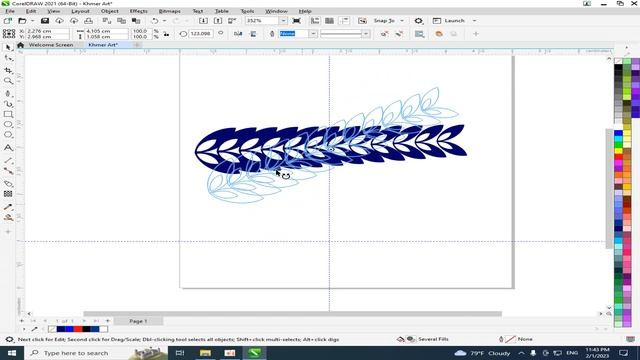Select the Khmer Art document tab
The image size is (640, 360).
[103, 45]
